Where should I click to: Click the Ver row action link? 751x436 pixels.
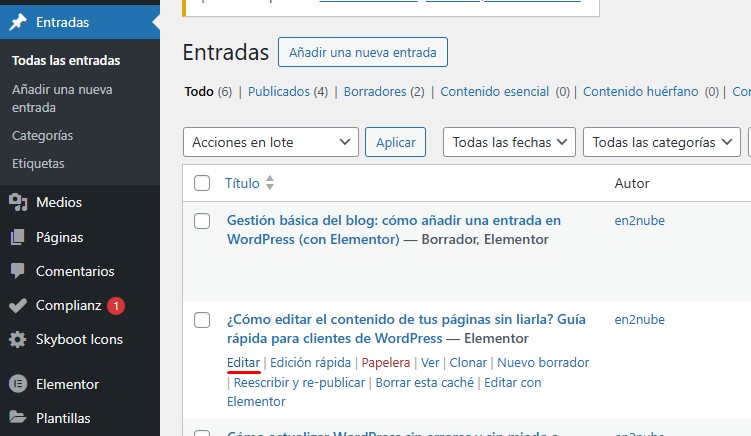(x=430, y=363)
